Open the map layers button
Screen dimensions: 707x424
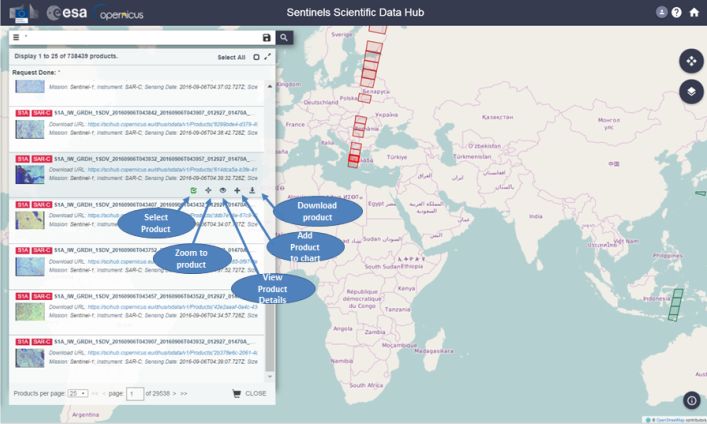click(x=691, y=92)
